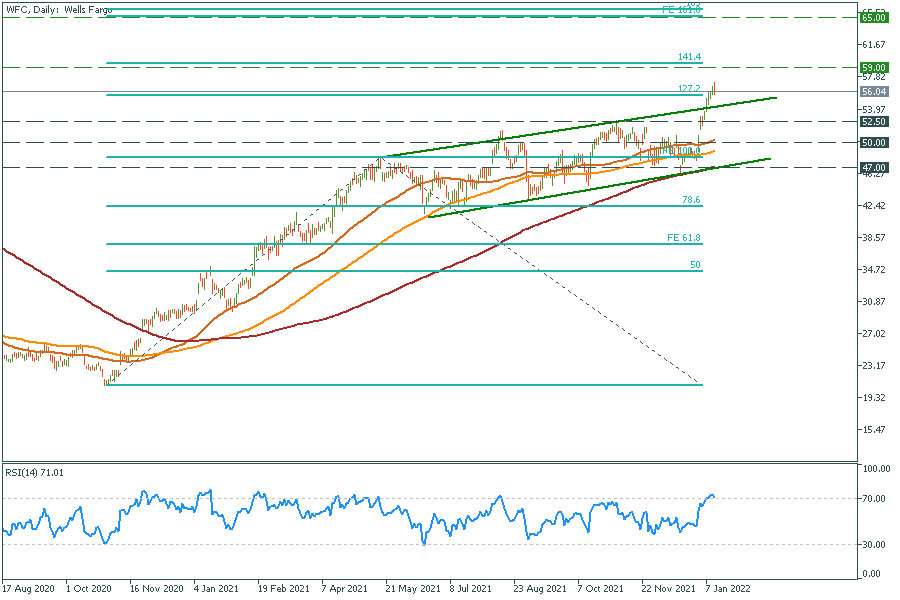Select the 59.00 price level label
900x600 pixels.
(874, 68)
